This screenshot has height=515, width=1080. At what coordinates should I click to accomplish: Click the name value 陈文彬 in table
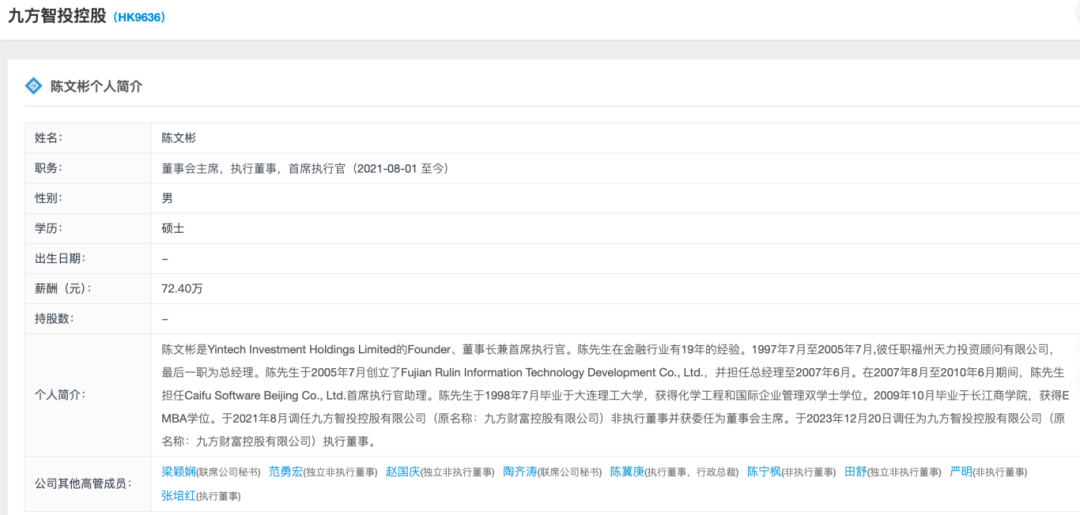(179, 138)
